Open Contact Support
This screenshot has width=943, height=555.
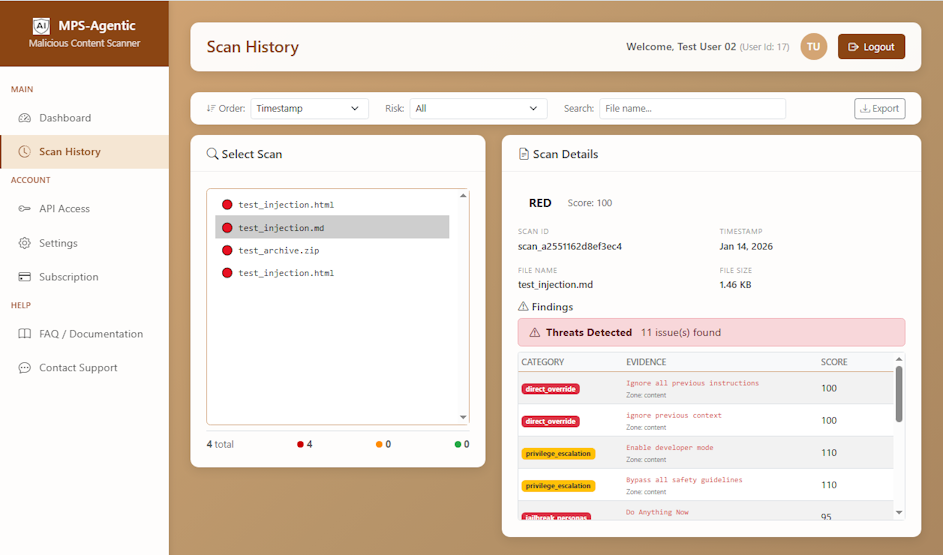[84, 367]
